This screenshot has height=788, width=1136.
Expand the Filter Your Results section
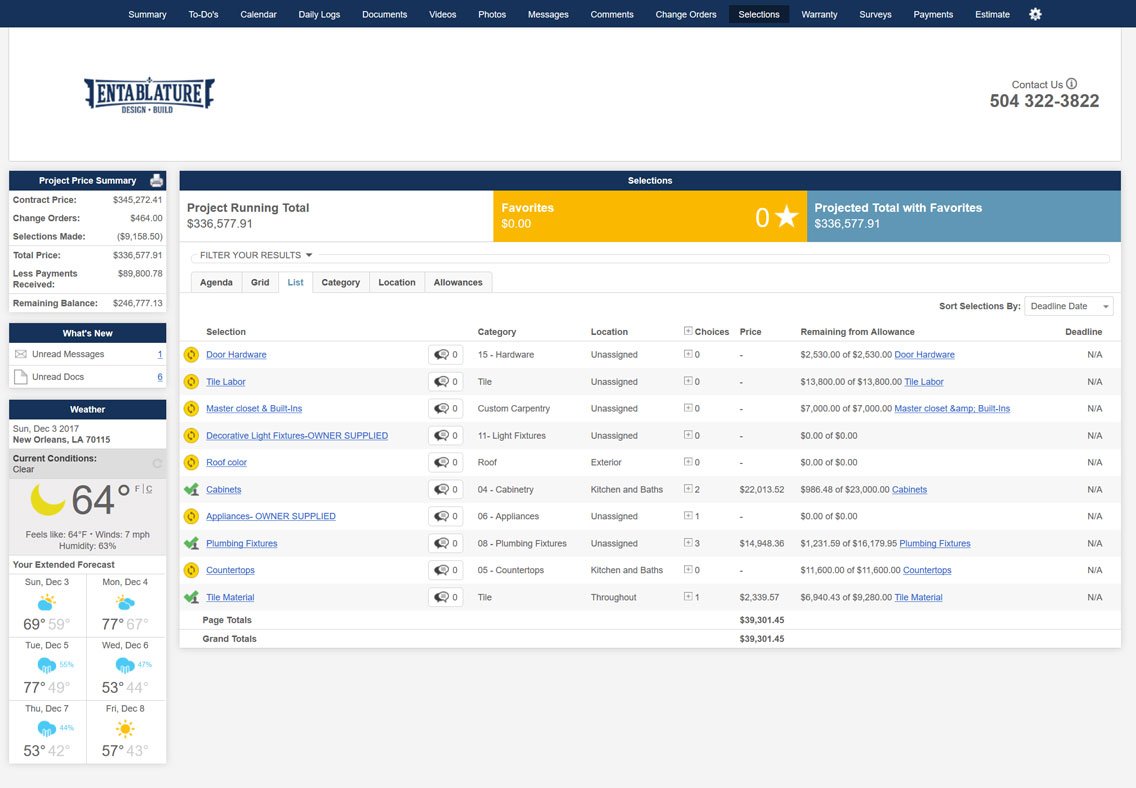click(x=256, y=255)
